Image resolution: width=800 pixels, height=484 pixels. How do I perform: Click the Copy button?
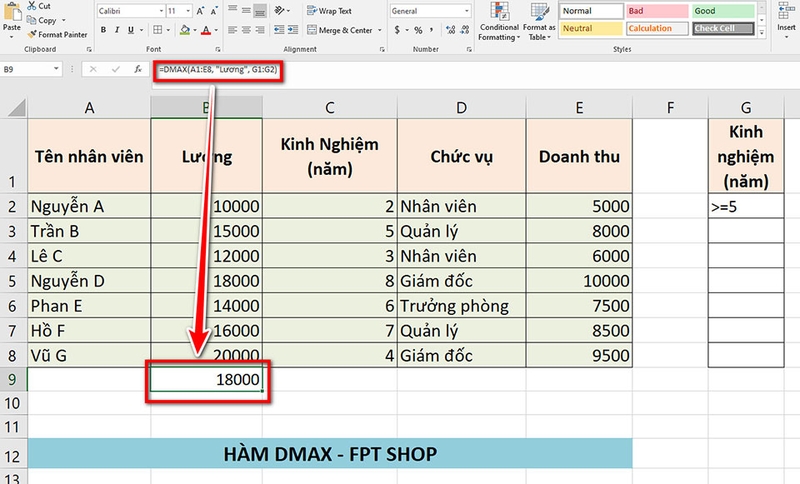click(42, 20)
